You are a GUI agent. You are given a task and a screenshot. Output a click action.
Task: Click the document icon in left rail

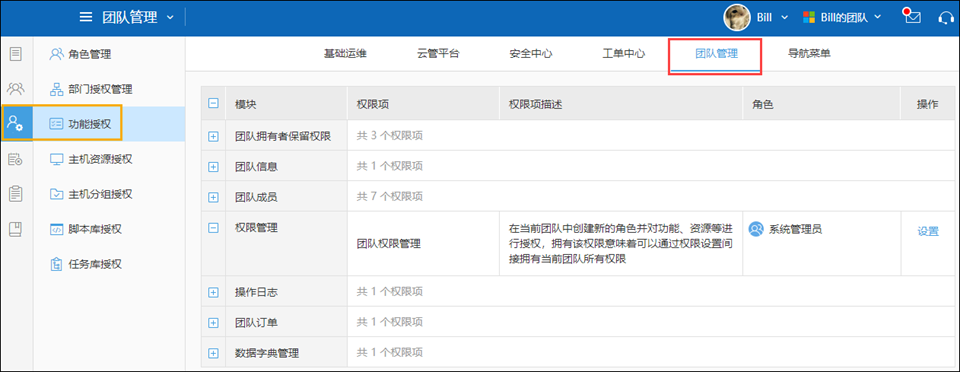[x=16, y=54]
